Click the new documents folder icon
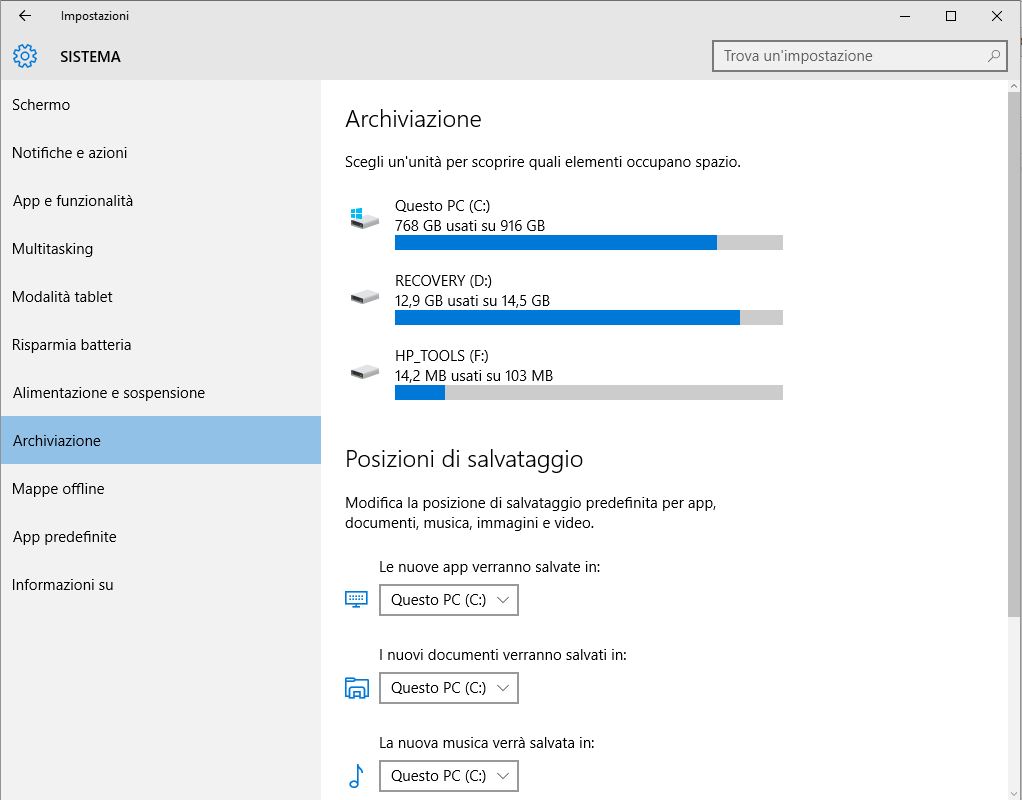Screen dimensions: 1022x800 tap(357, 687)
